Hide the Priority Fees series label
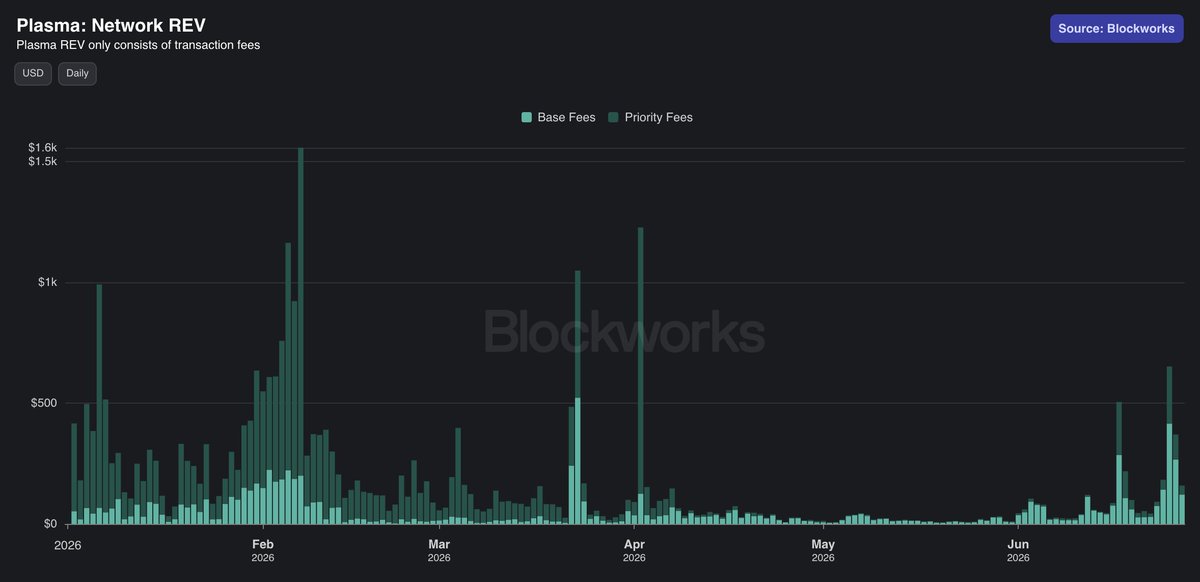Viewport: 1200px width, 582px height. coord(658,118)
